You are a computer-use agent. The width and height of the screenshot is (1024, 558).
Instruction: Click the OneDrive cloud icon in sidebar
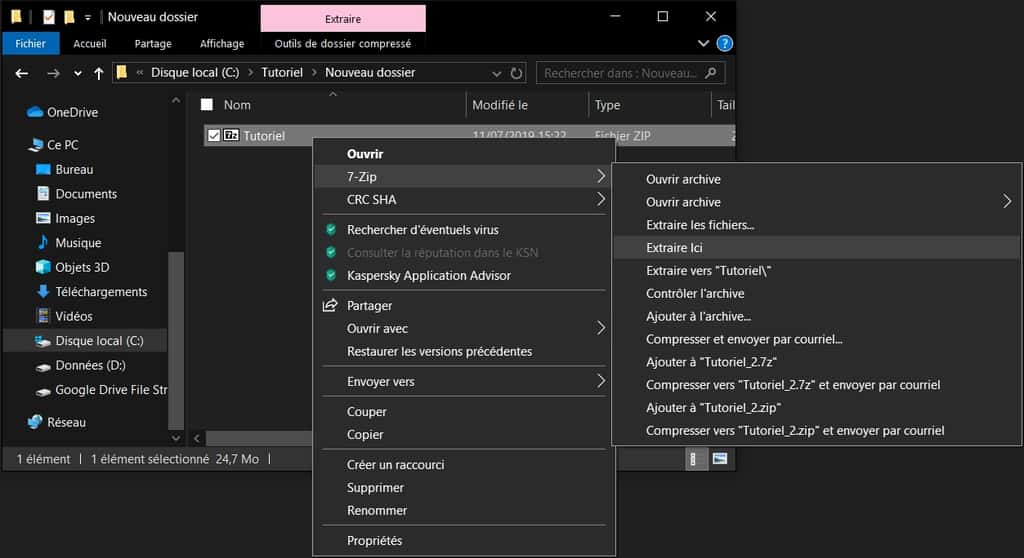35,112
